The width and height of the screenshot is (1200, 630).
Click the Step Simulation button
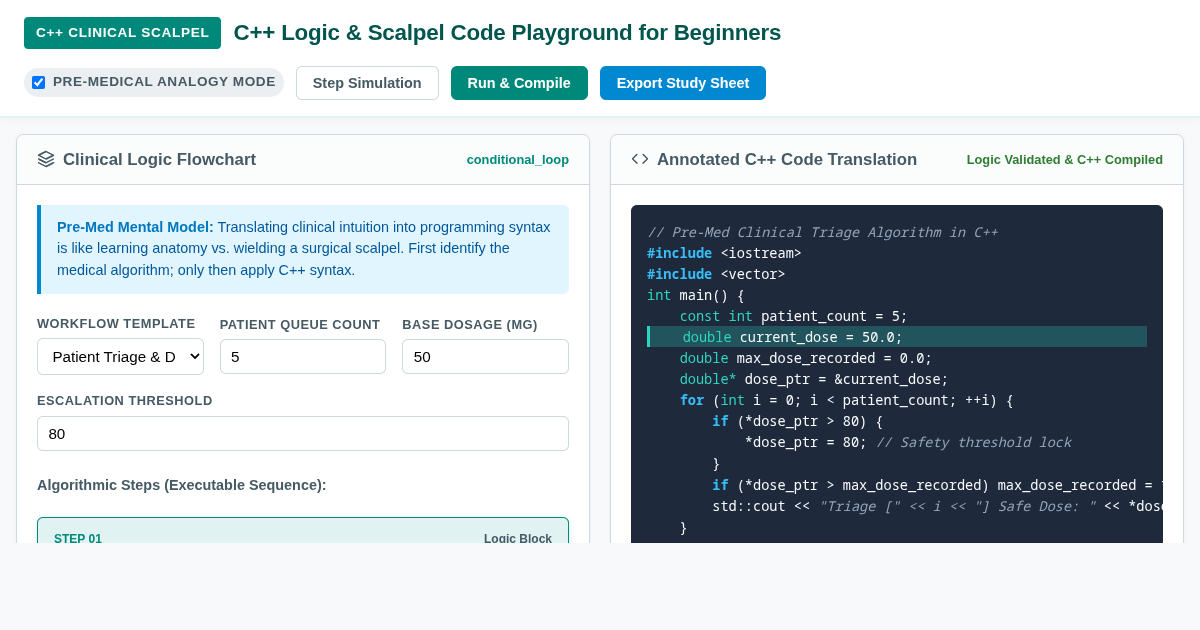(367, 83)
